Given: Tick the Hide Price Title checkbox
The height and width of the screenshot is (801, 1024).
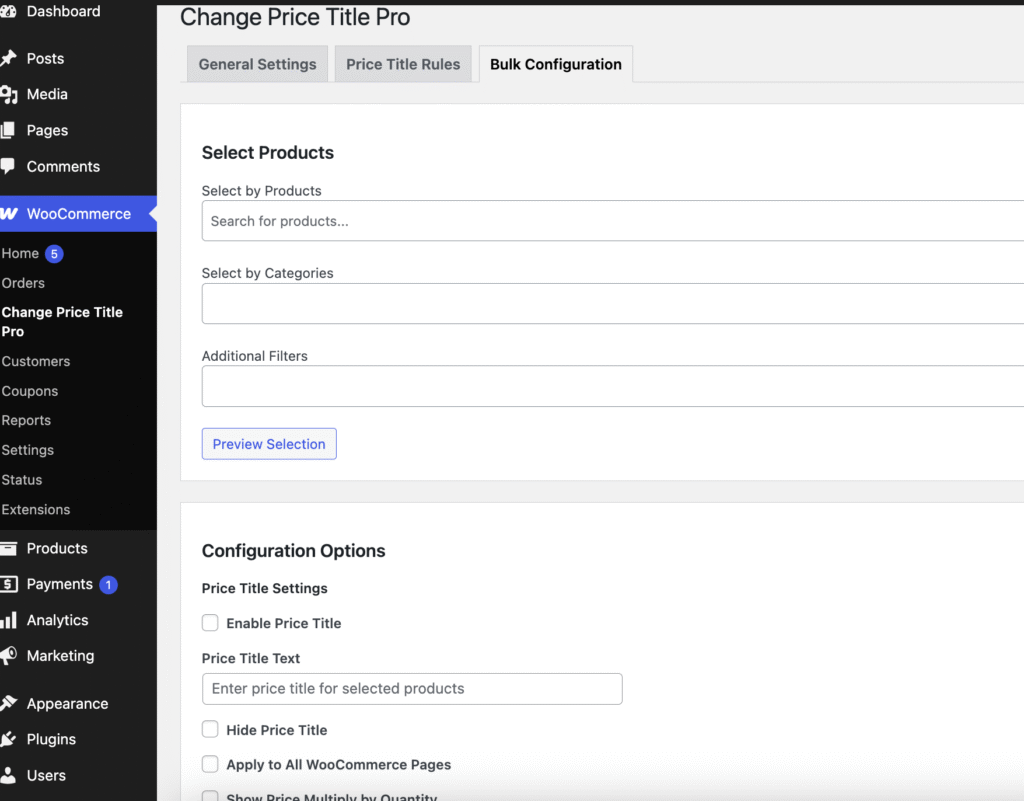Looking at the screenshot, I should pos(210,730).
